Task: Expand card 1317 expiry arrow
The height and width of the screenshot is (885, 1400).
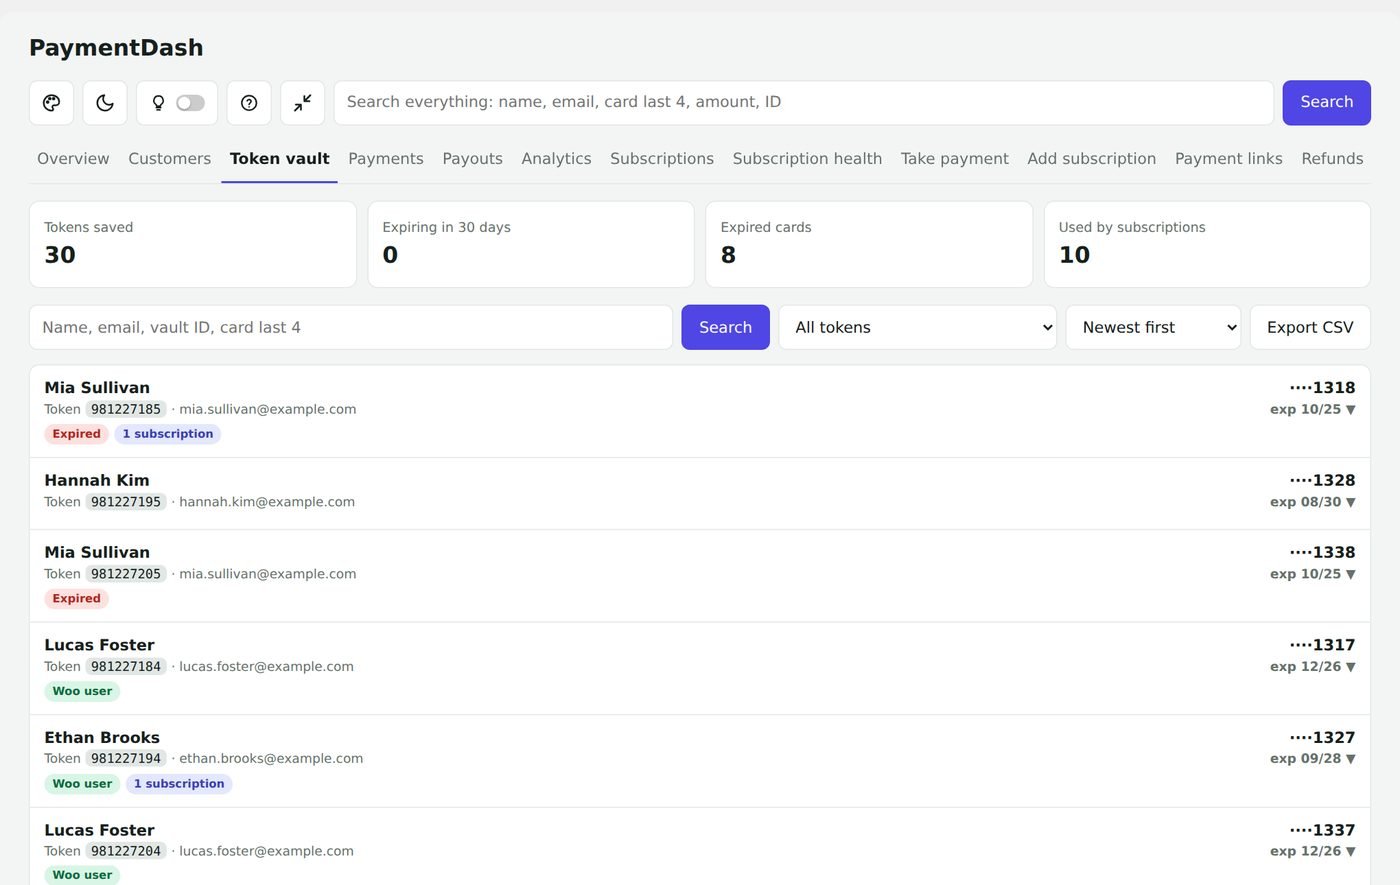Action: pyautogui.click(x=1351, y=667)
